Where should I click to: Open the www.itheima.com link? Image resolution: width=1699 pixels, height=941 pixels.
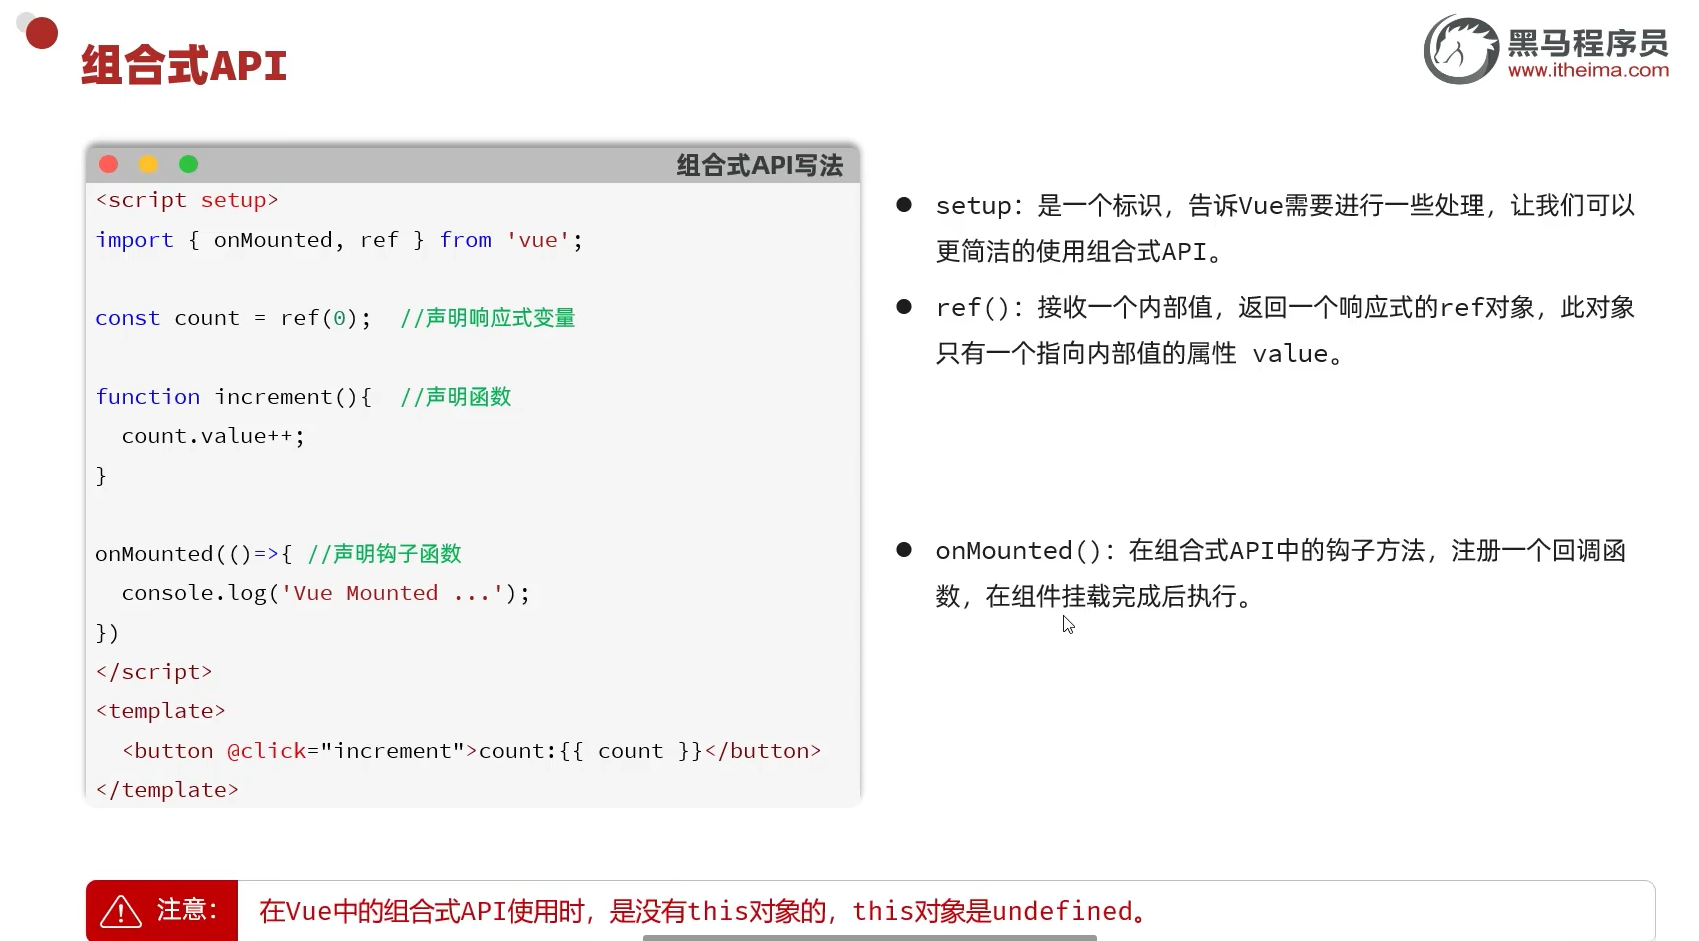click(1588, 71)
